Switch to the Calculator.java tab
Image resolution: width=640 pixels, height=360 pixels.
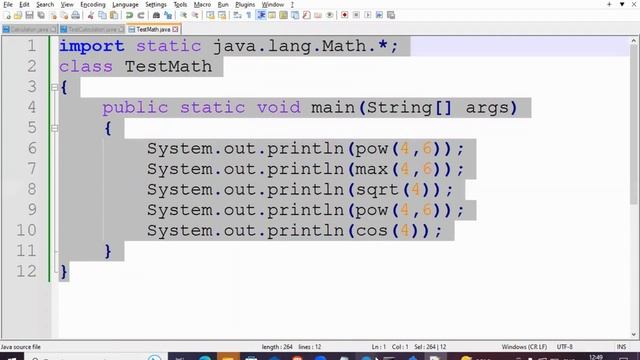pos(29,29)
